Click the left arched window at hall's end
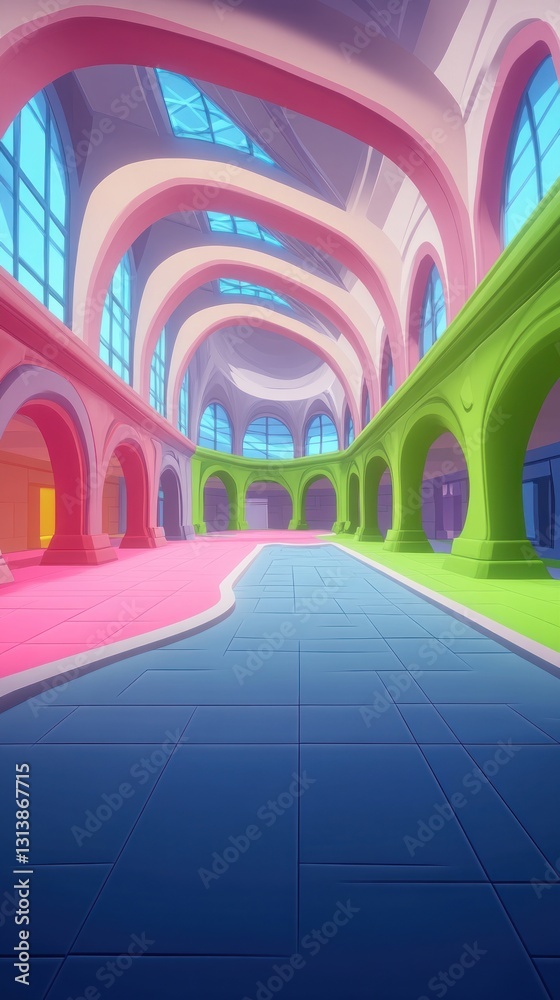The width and height of the screenshot is (560, 1000). [215, 427]
